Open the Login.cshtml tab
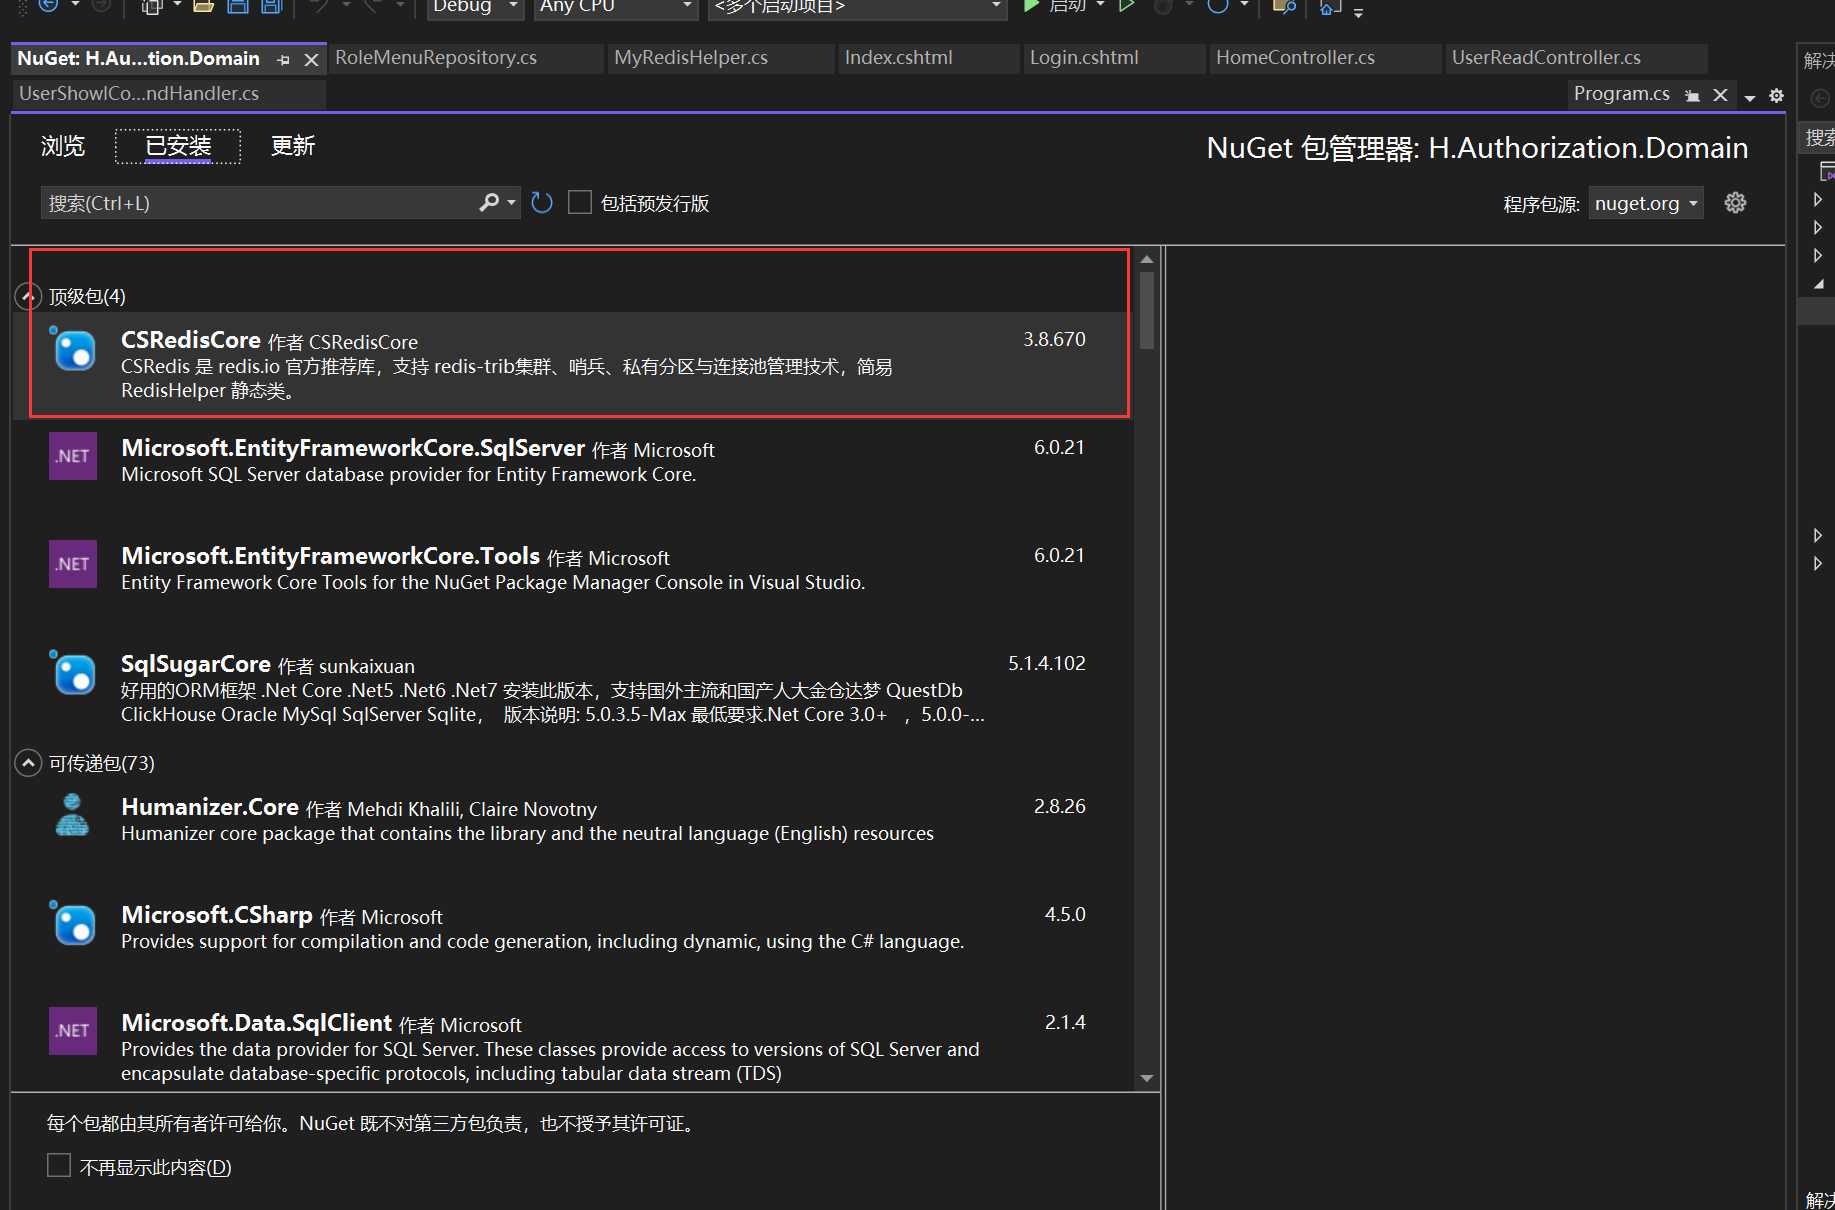Image resolution: width=1835 pixels, height=1210 pixels. (1115, 58)
